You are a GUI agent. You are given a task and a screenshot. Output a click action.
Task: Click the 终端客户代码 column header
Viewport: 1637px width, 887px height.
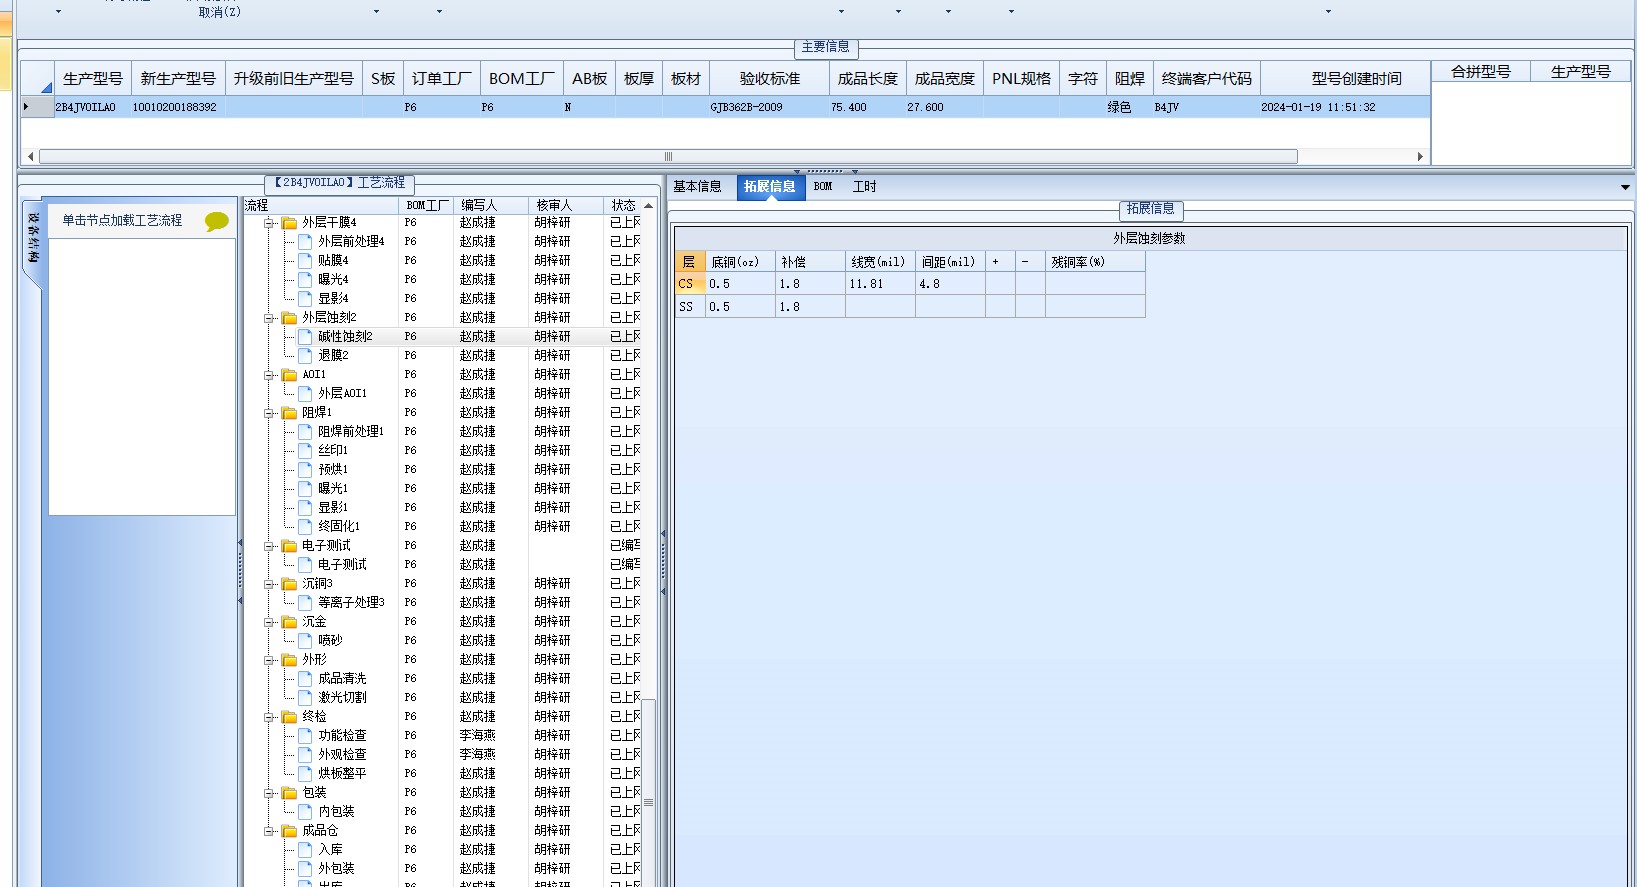(1206, 79)
